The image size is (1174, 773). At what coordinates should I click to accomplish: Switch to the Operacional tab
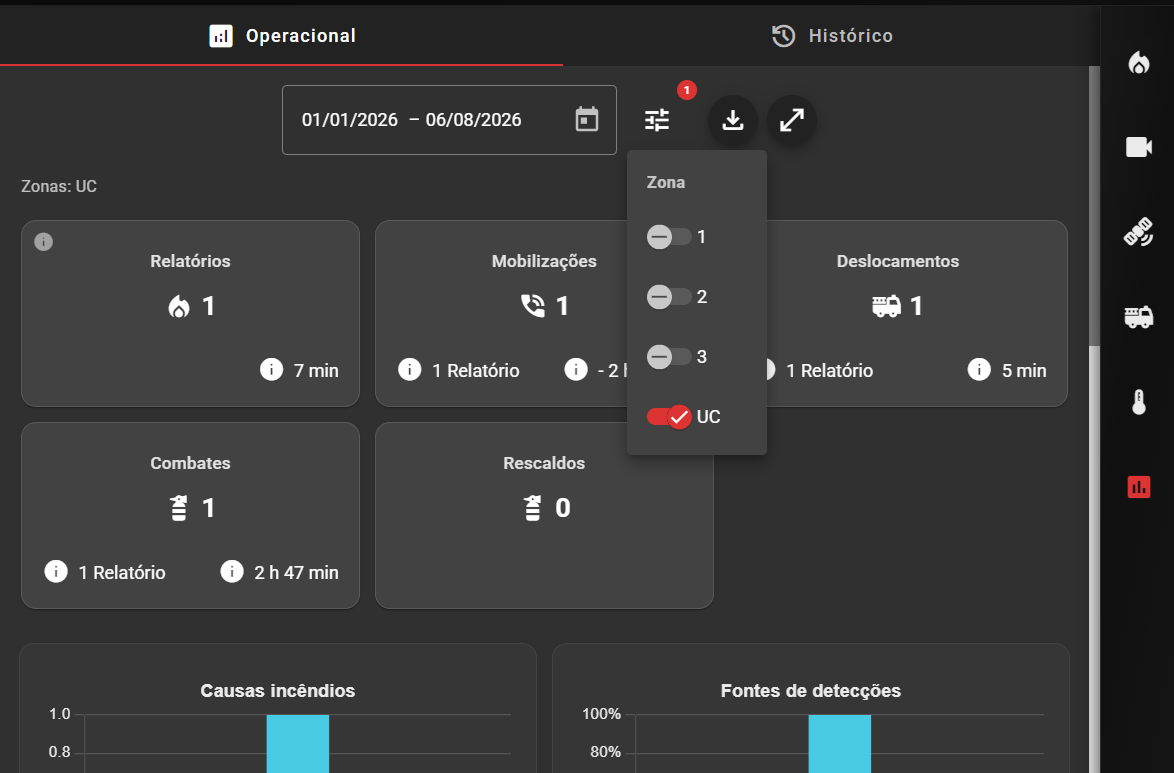282,34
